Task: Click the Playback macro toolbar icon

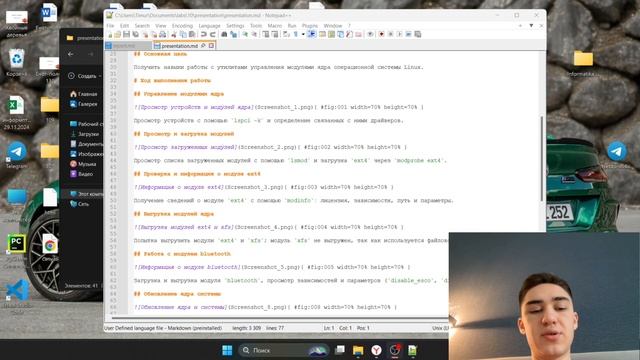Action: click(400, 34)
